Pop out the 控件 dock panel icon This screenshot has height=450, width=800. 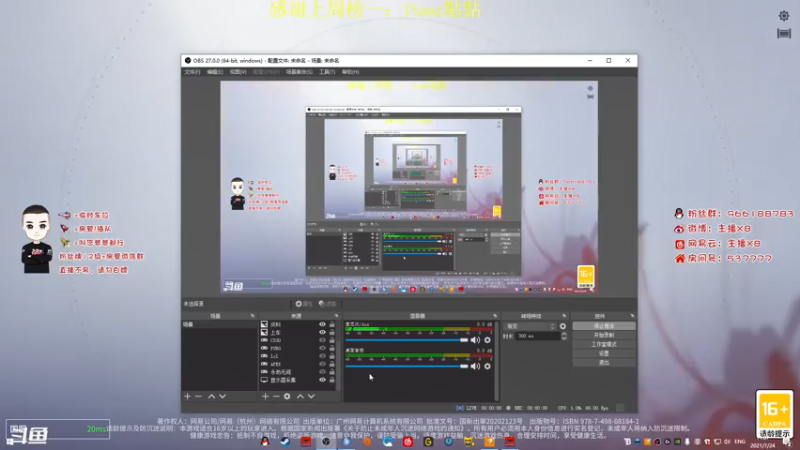coord(632,316)
